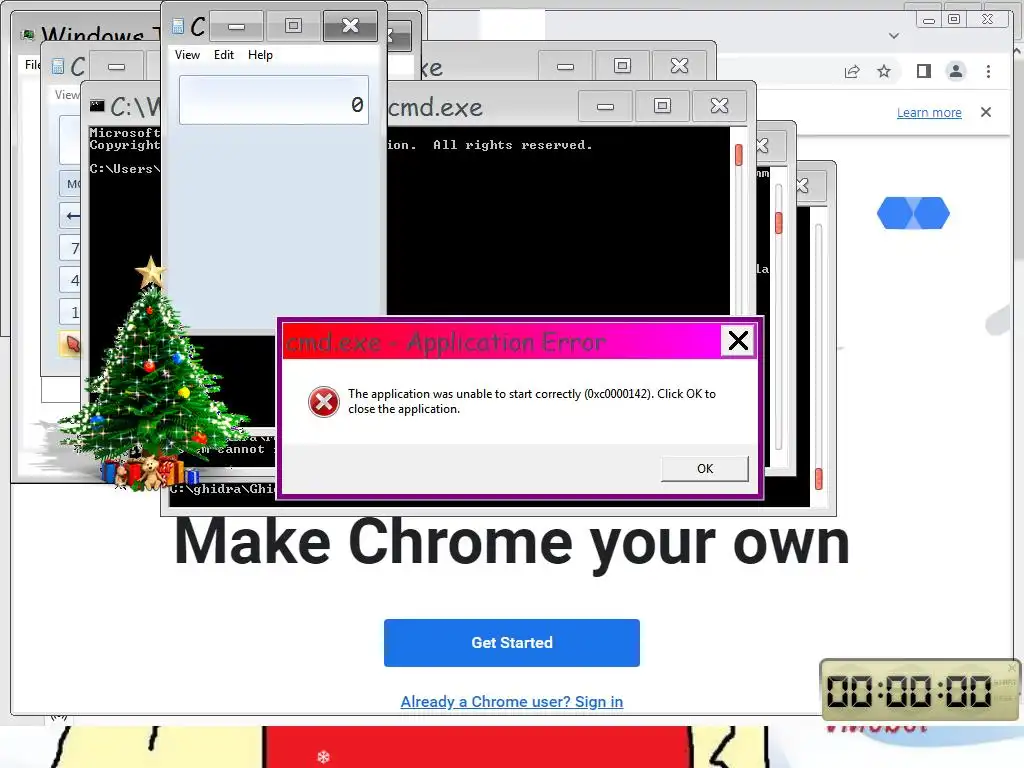The height and width of the screenshot is (768, 1024).
Task: Minimize the cmd.exe console window
Action: tap(605, 106)
